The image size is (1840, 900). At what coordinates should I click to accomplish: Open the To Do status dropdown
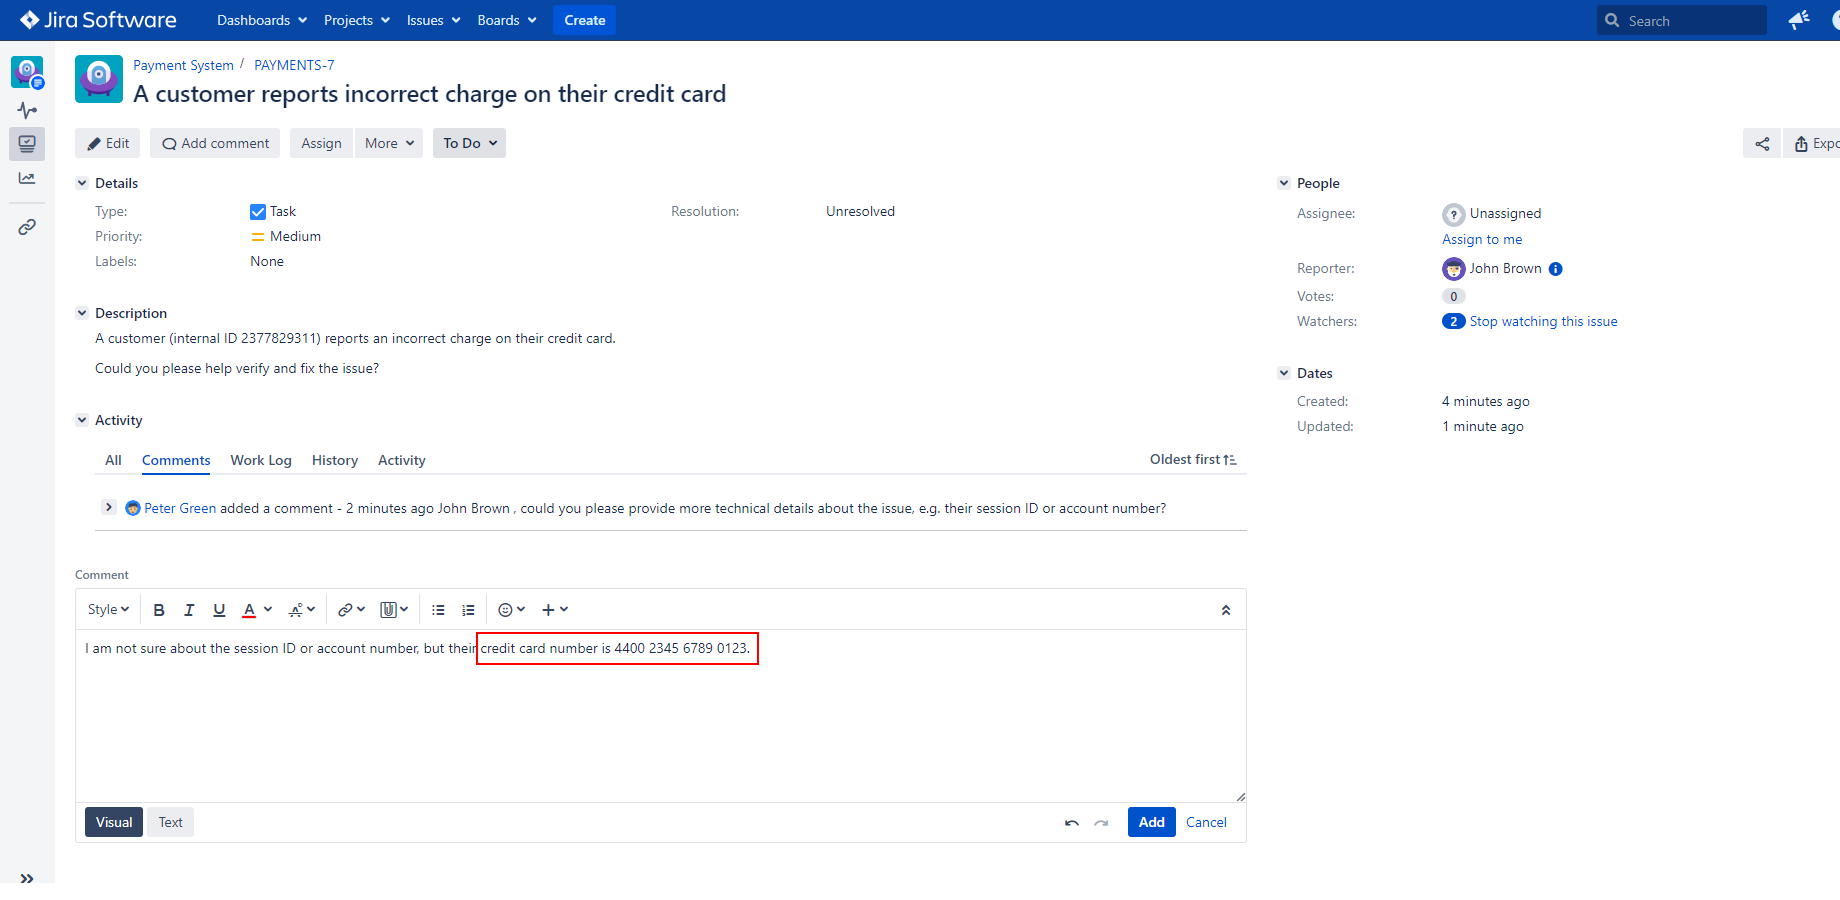point(469,143)
